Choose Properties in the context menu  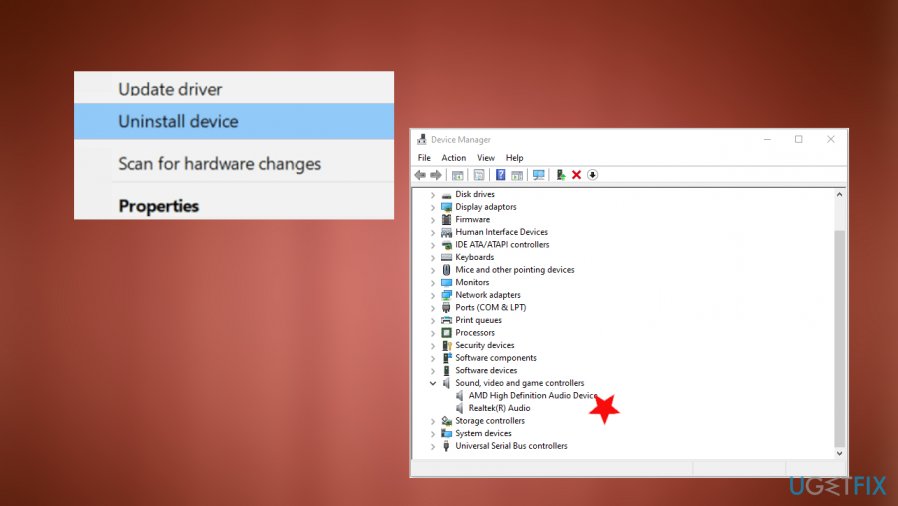[234, 205]
